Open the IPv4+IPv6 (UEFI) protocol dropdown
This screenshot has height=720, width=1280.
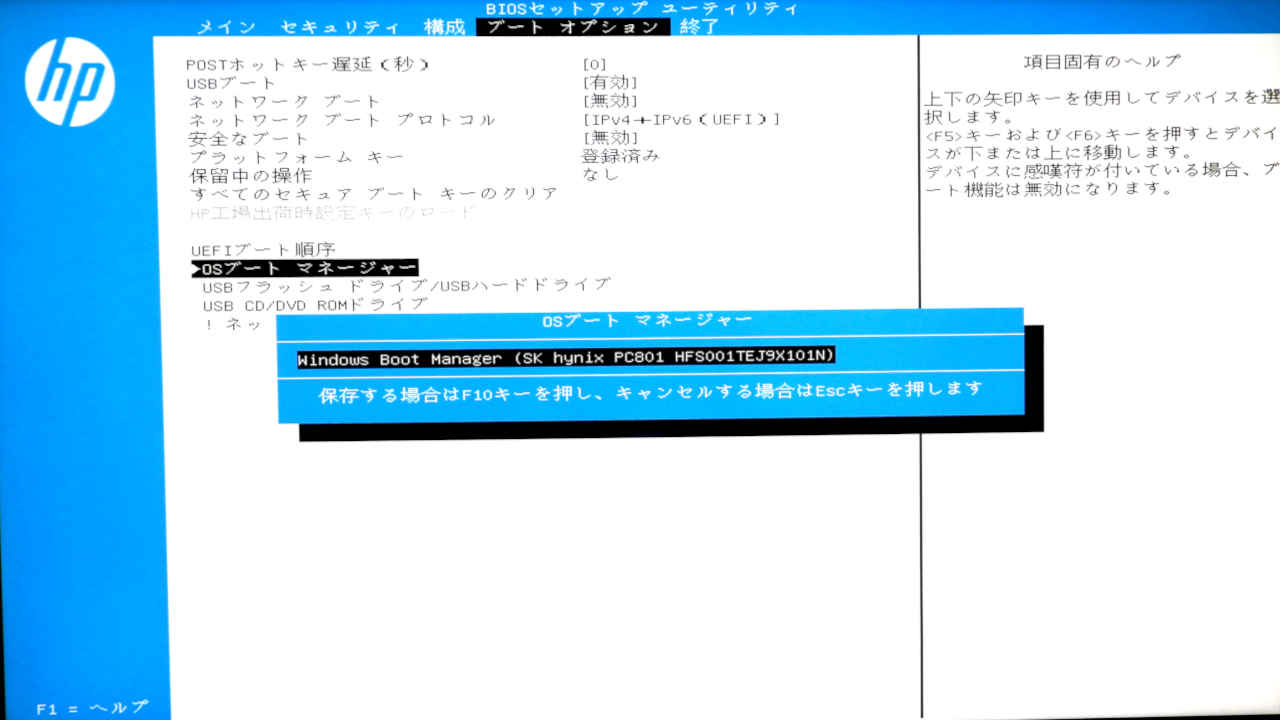coord(680,120)
